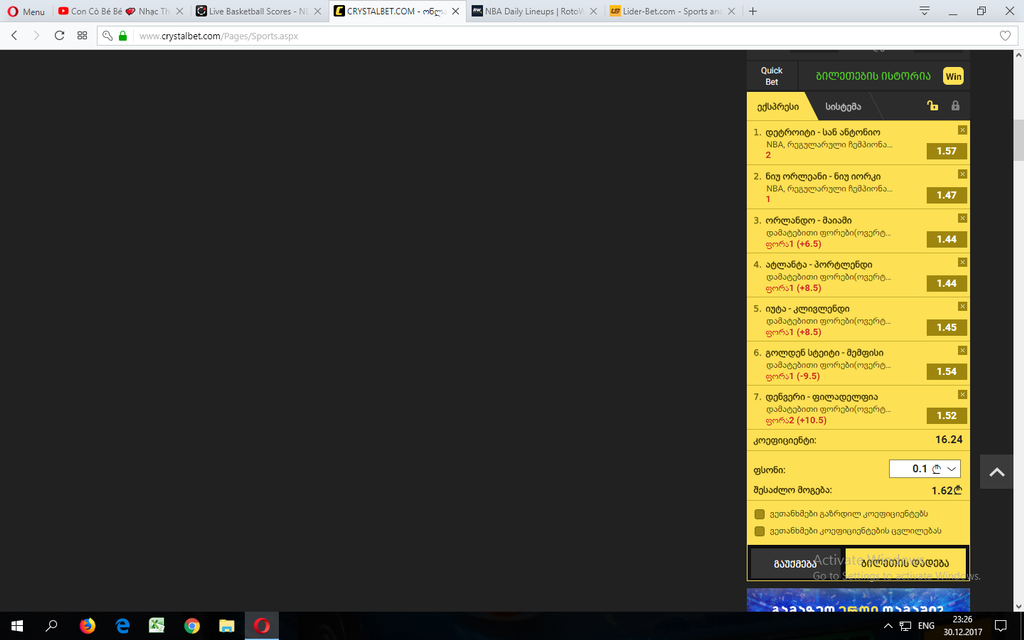Screen dimensions: 1024x640
Task: Remove bet 3 ორლანდო - მაიამი
Action: tap(962, 218)
